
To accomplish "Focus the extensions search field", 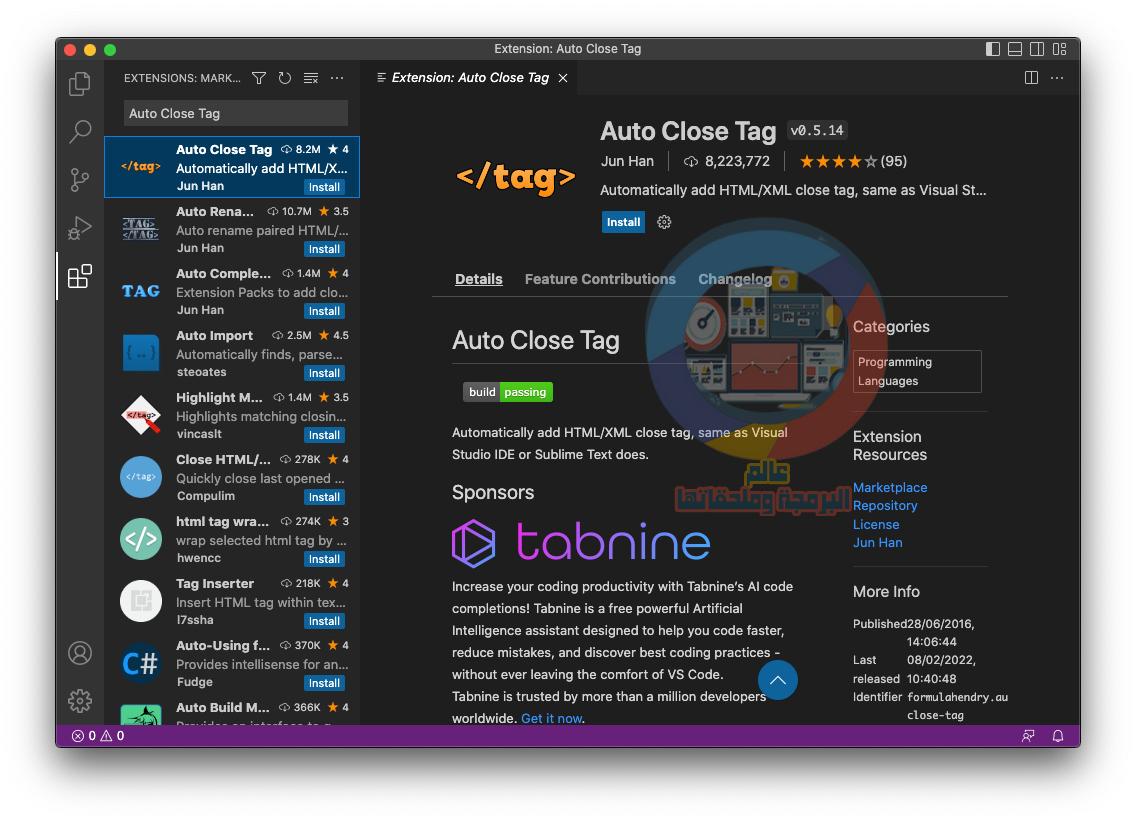I will [235, 113].
